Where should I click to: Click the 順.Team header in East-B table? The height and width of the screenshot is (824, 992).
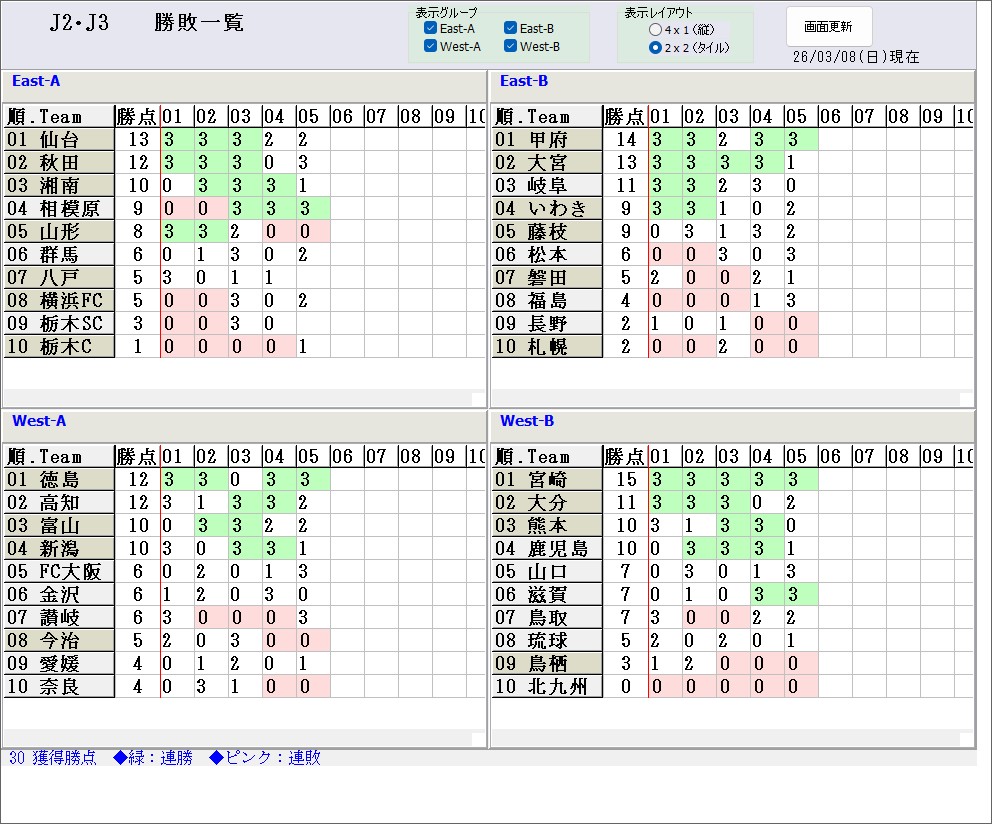(547, 117)
